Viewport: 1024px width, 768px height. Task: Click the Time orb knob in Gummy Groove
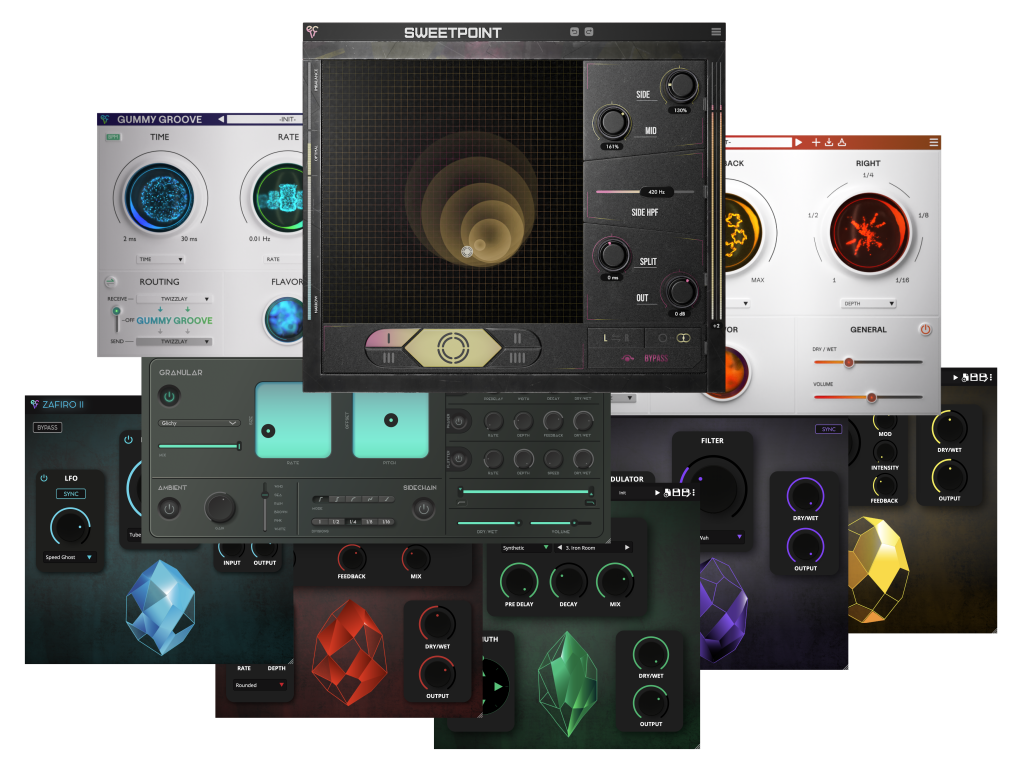click(x=160, y=197)
